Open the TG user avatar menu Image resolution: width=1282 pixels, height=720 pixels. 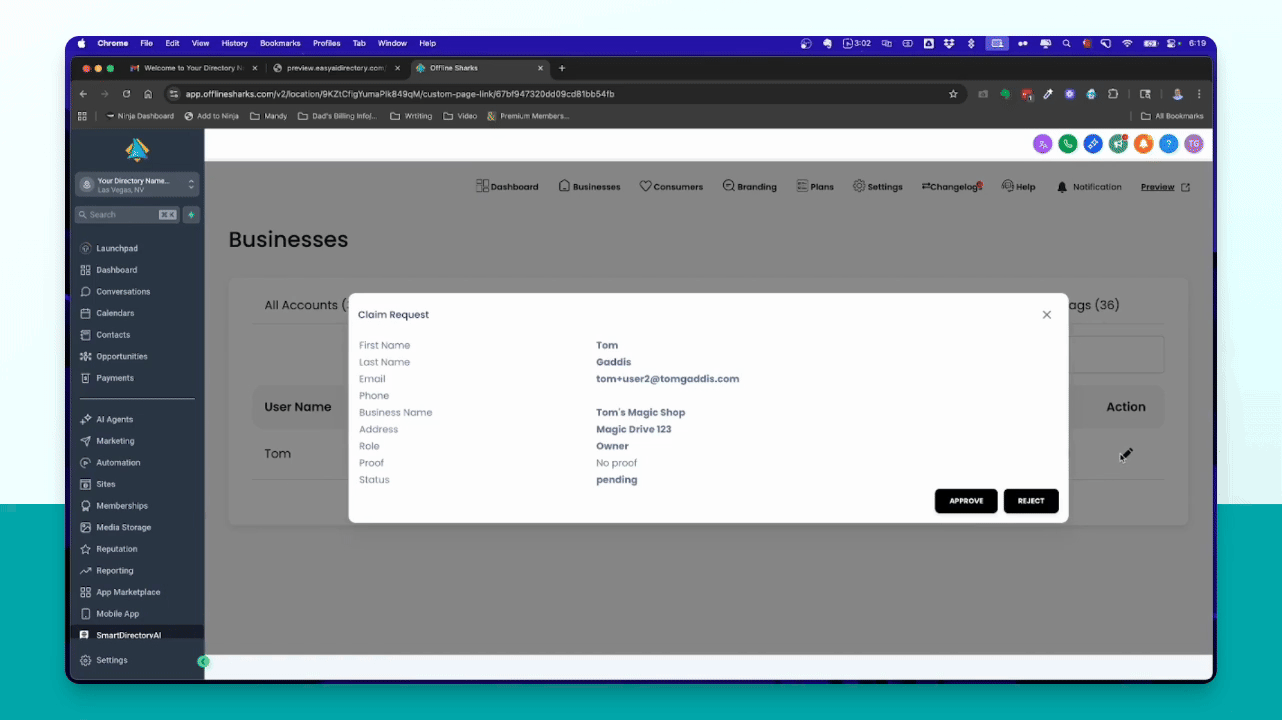(x=1193, y=144)
